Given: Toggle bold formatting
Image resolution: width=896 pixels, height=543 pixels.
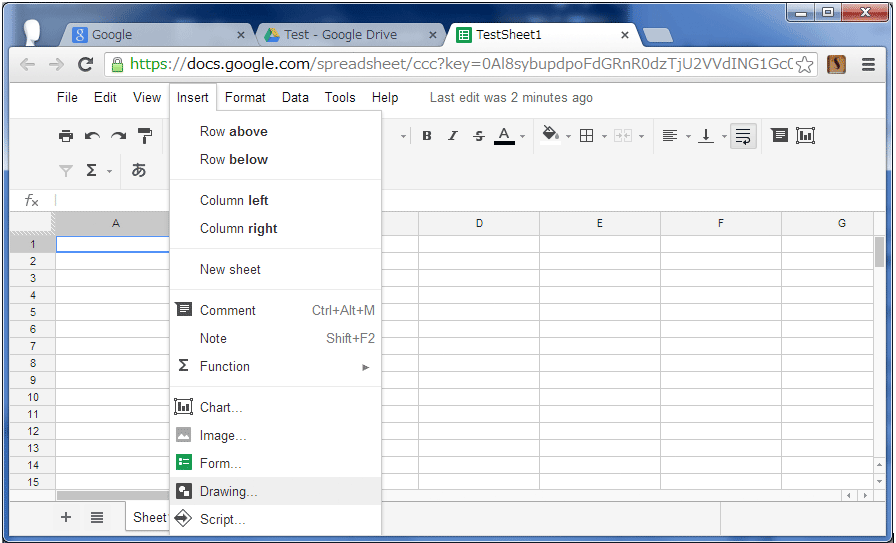Looking at the screenshot, I should coord(427,136).
